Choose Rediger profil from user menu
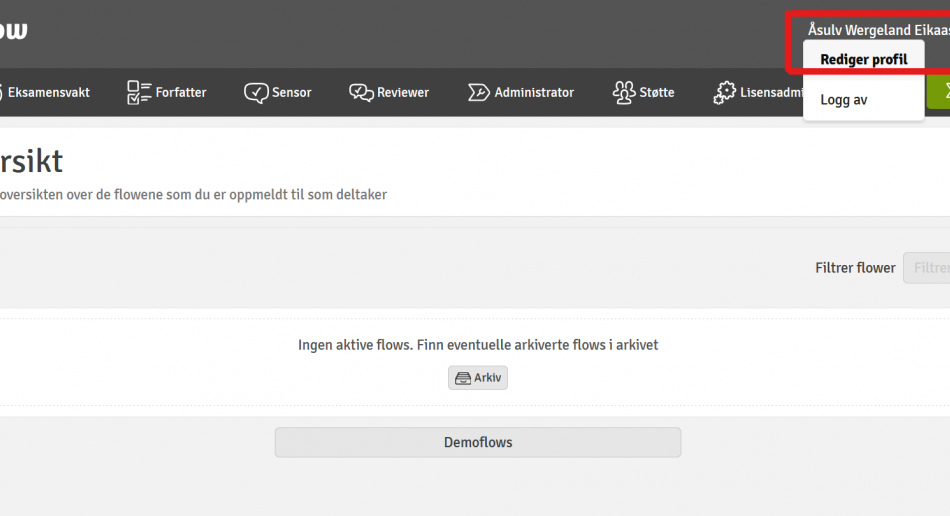The image size is (950, 516). click(863, 60)
